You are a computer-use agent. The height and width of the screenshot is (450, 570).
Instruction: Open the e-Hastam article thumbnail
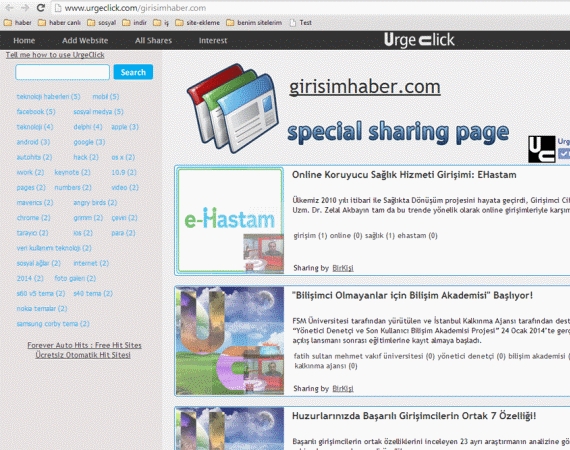click(230, 220)
